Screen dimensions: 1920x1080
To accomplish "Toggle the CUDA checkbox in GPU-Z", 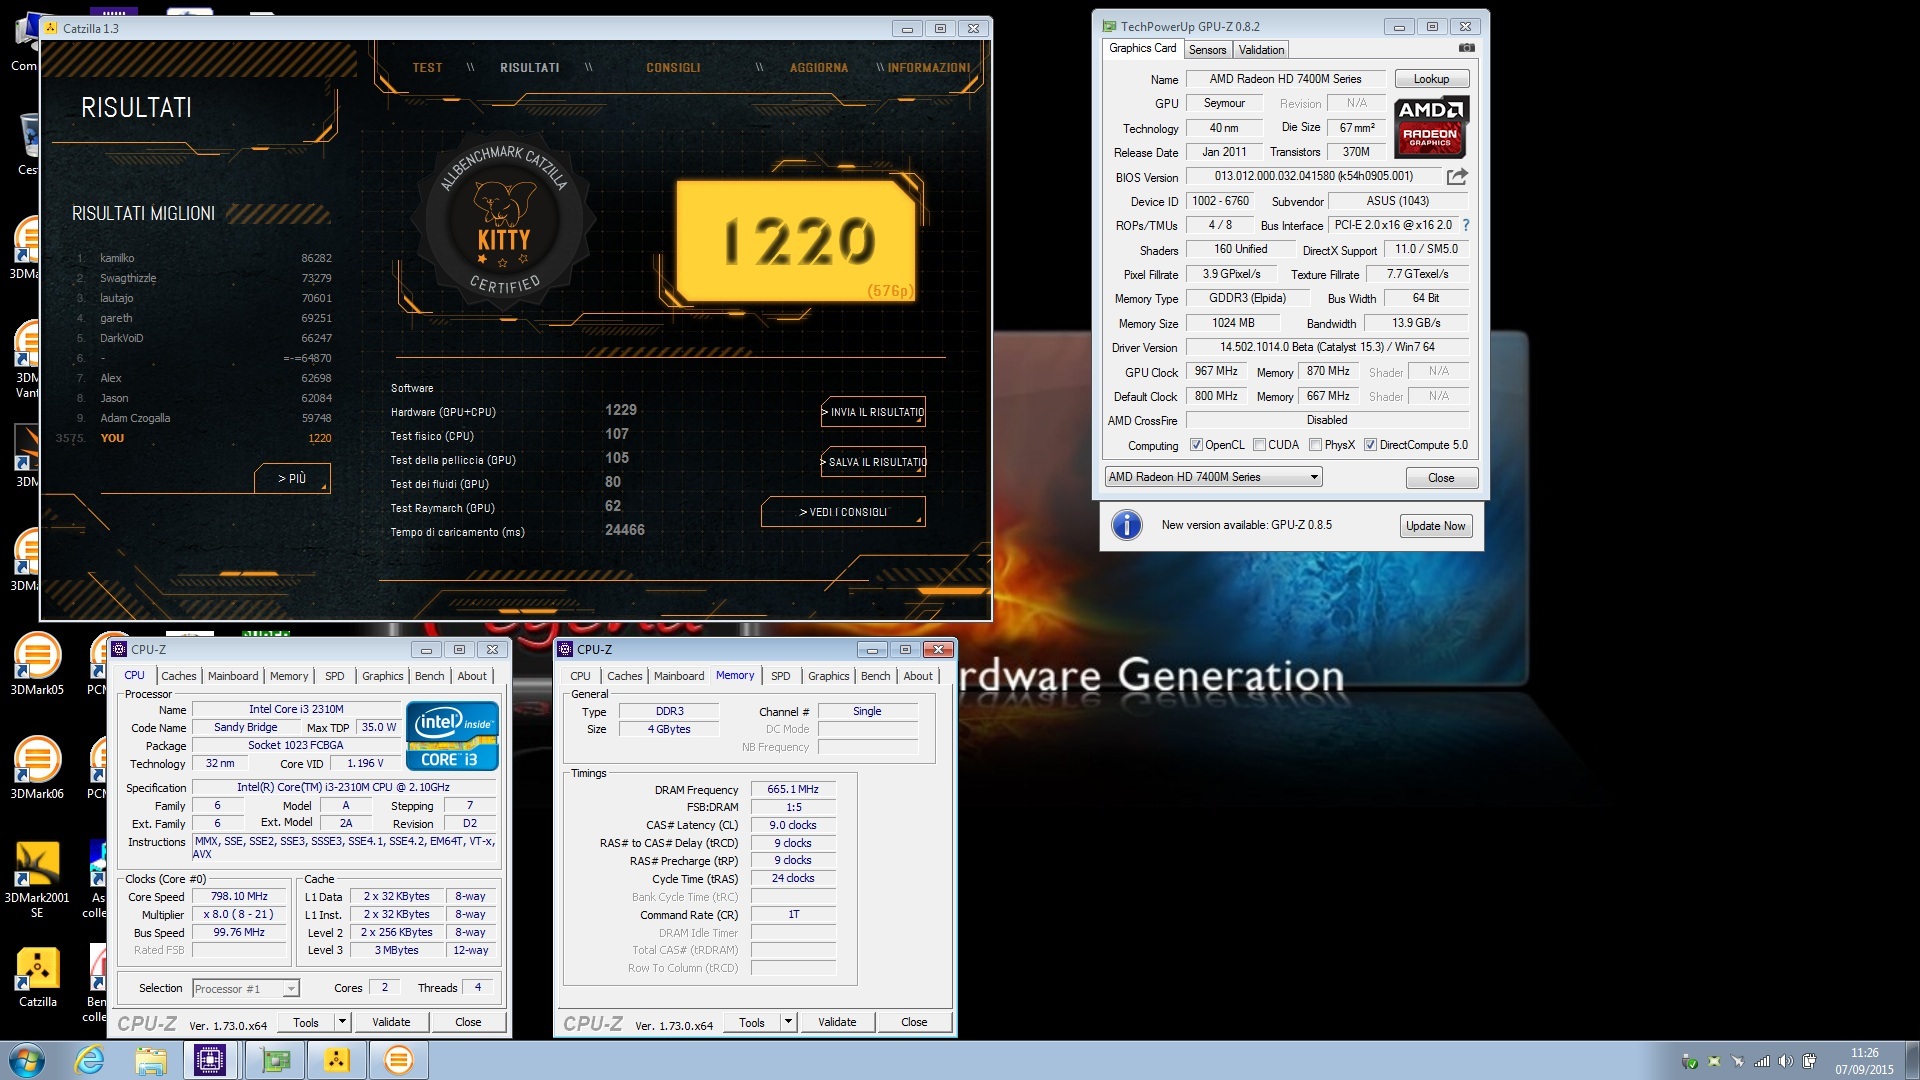I will click(x=1259, y=445).
